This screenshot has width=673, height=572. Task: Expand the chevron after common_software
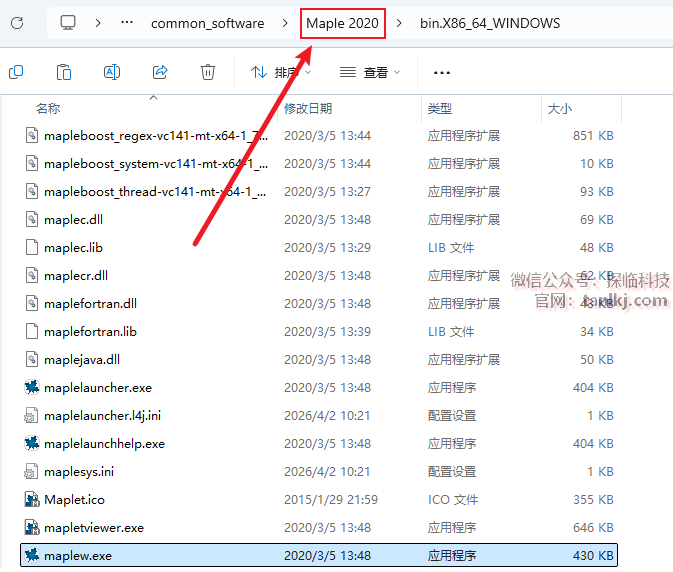(x=285, y=23)
